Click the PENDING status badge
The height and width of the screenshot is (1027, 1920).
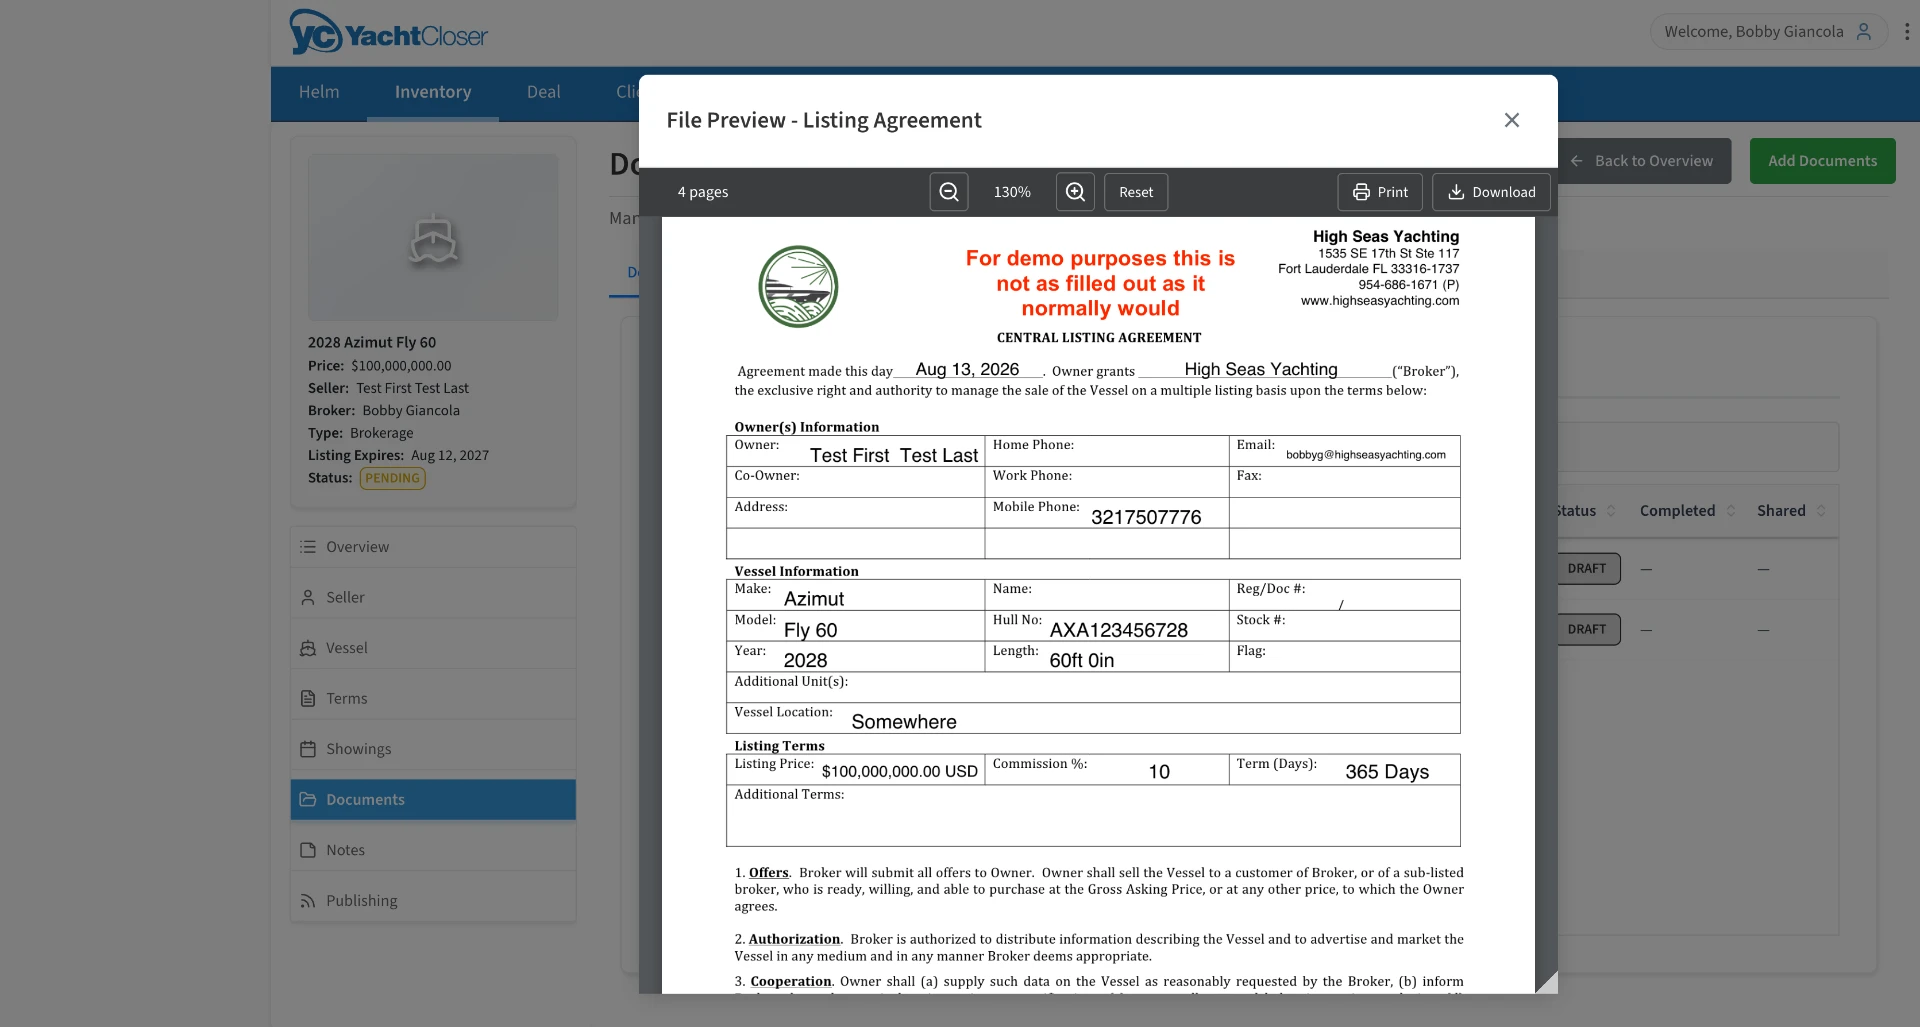(x=393, y=478)
